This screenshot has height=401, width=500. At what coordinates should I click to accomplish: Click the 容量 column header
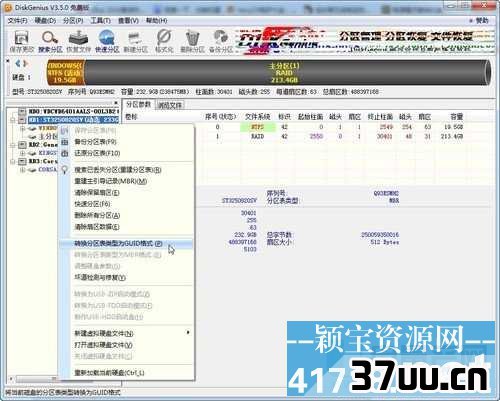(457, 117)
